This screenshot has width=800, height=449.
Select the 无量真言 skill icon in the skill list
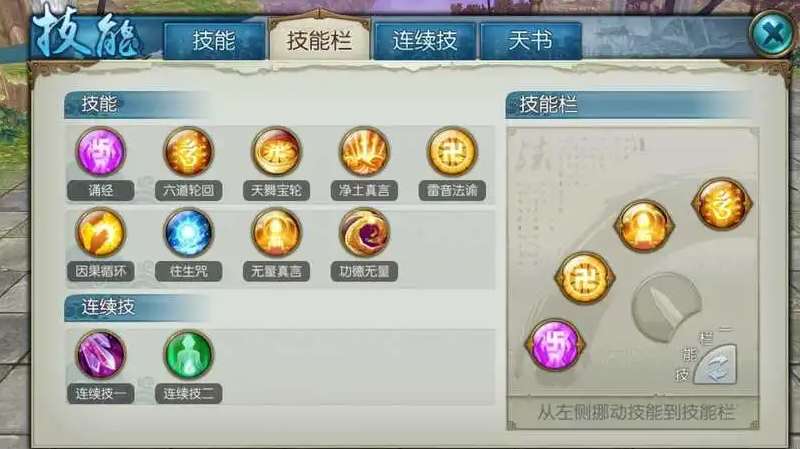(x=276, y=233)
